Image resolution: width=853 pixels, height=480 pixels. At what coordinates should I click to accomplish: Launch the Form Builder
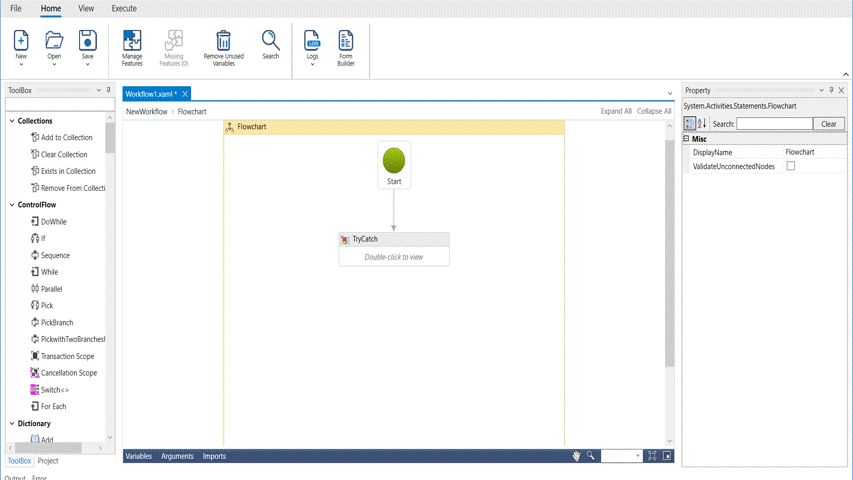[x=346, y=41]
